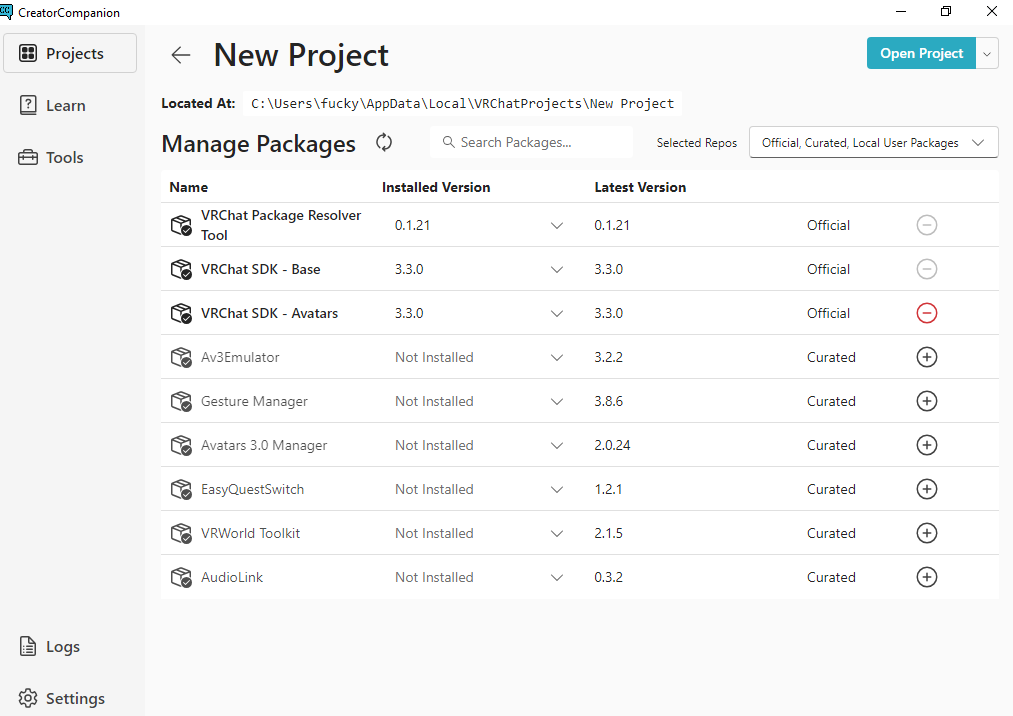Image resolution: width=1013 pixels, height=716 pixels.
Task: Add the EasyQuestSwitch package
Action: 926,489
